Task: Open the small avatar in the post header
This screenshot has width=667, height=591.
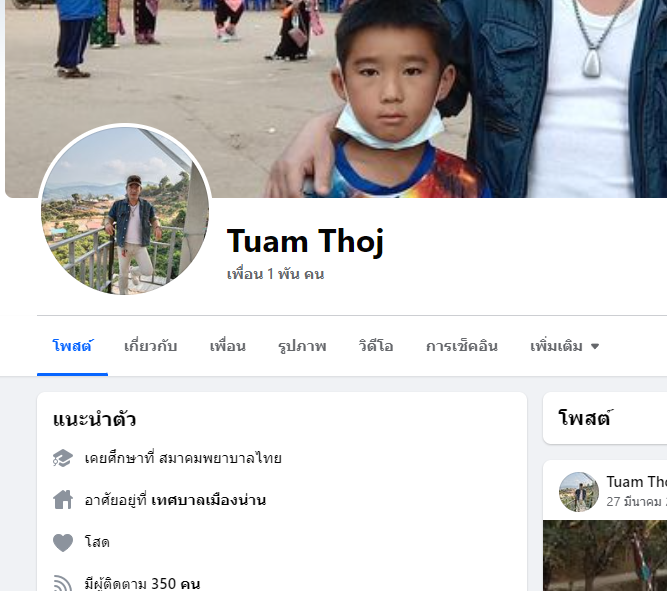Action: [579, 491]
